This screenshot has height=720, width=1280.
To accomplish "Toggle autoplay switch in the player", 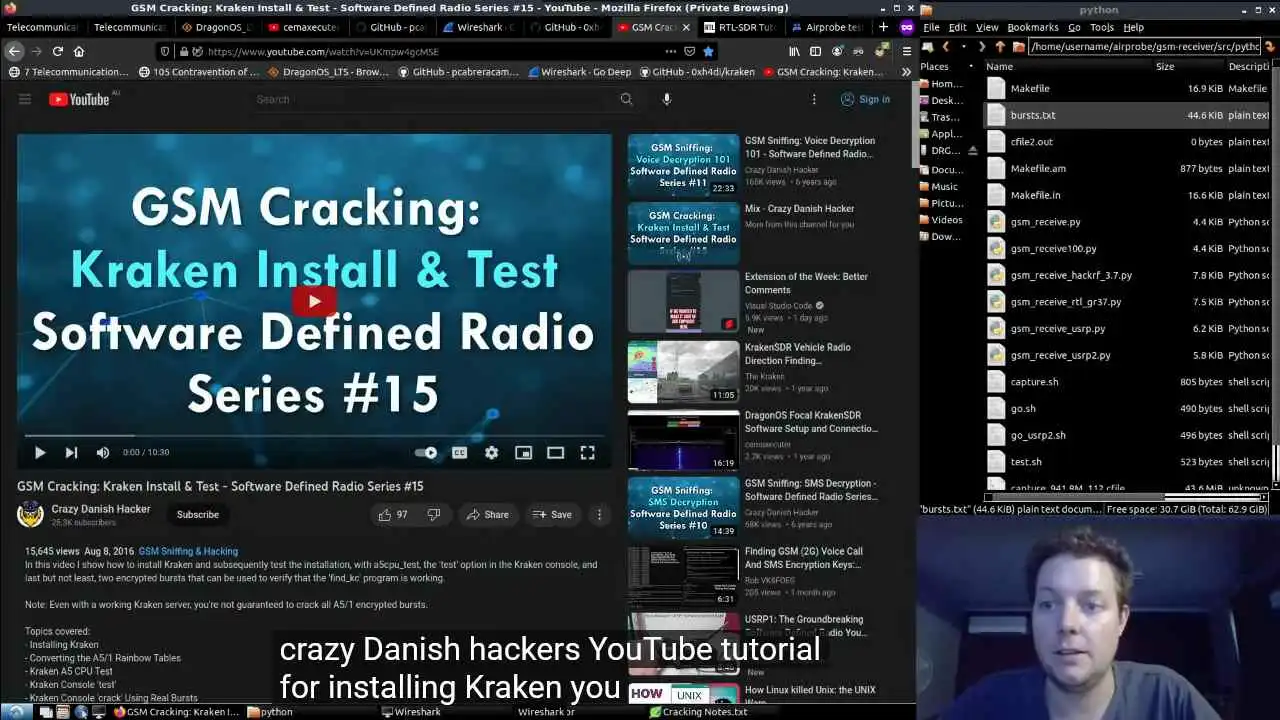I will [426, 452].
